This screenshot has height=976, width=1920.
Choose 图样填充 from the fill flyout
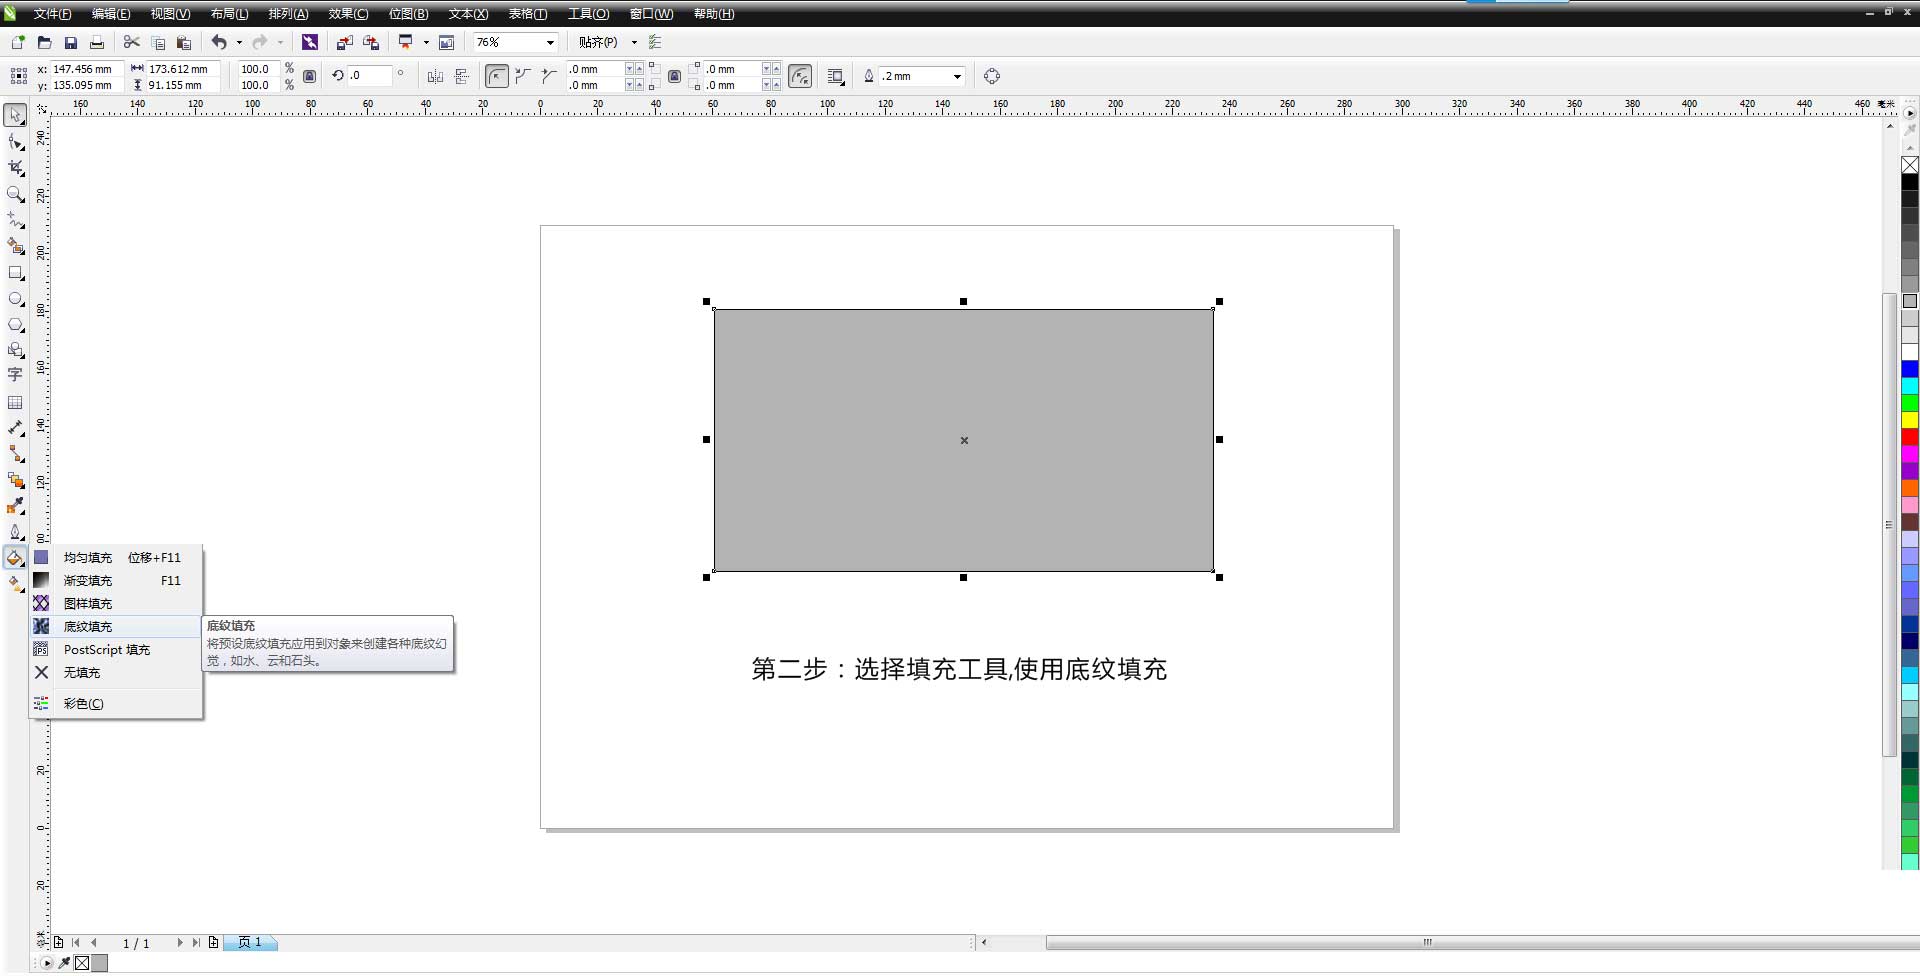pos(116,603)
